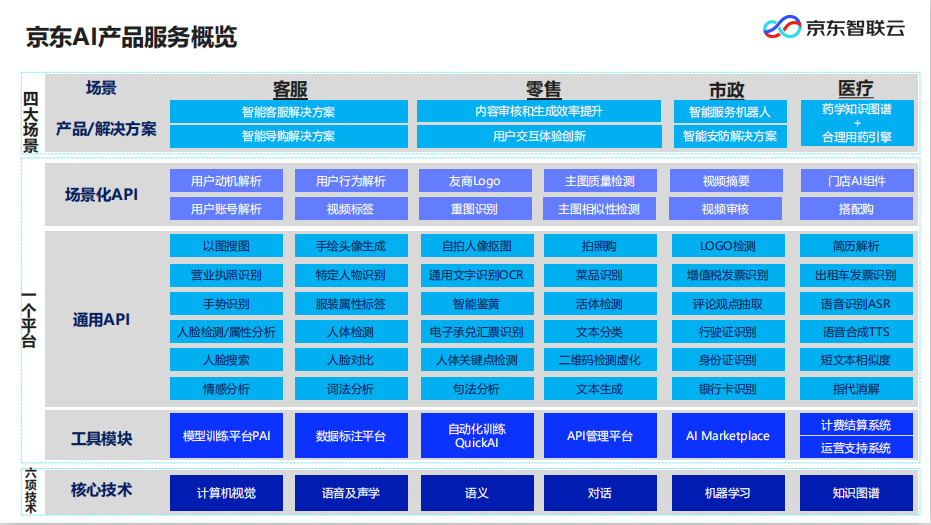Select 视频标签 box
The image size is (931, 525).
point(351,208)
